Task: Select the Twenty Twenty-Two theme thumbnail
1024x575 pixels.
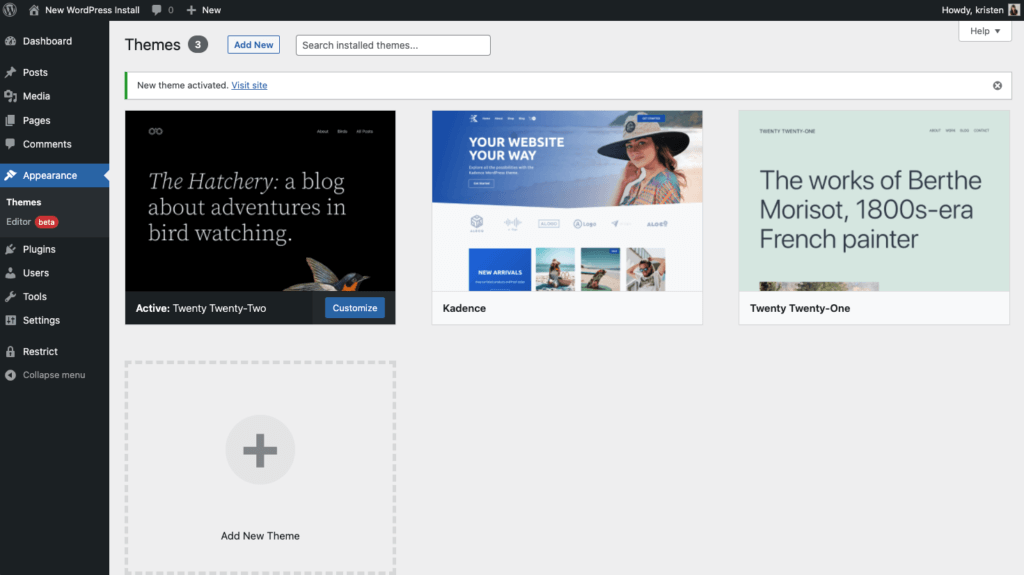Action: pos(260,201)
